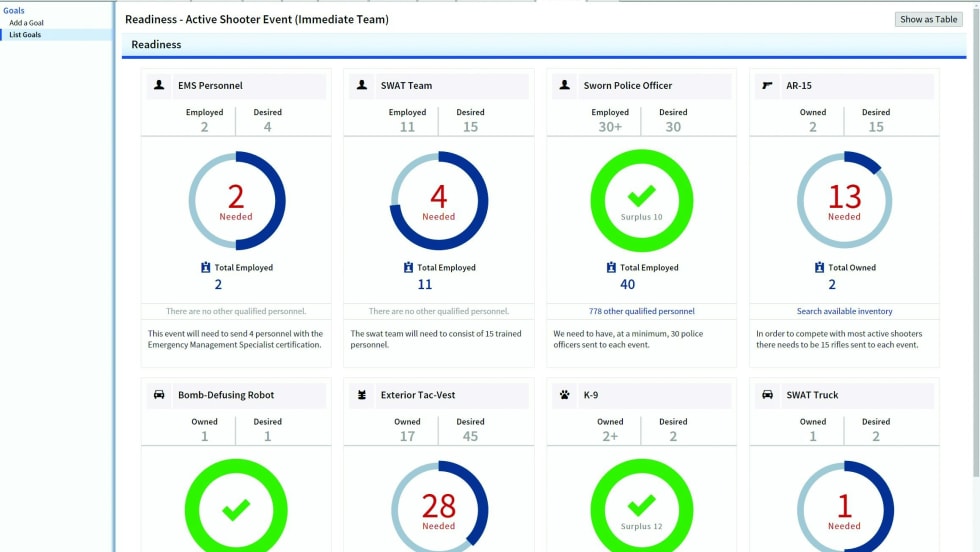Open Search available inventory link
Image resolution: width=980 pixels, height=552 pixels.
[x=844, y=311]
